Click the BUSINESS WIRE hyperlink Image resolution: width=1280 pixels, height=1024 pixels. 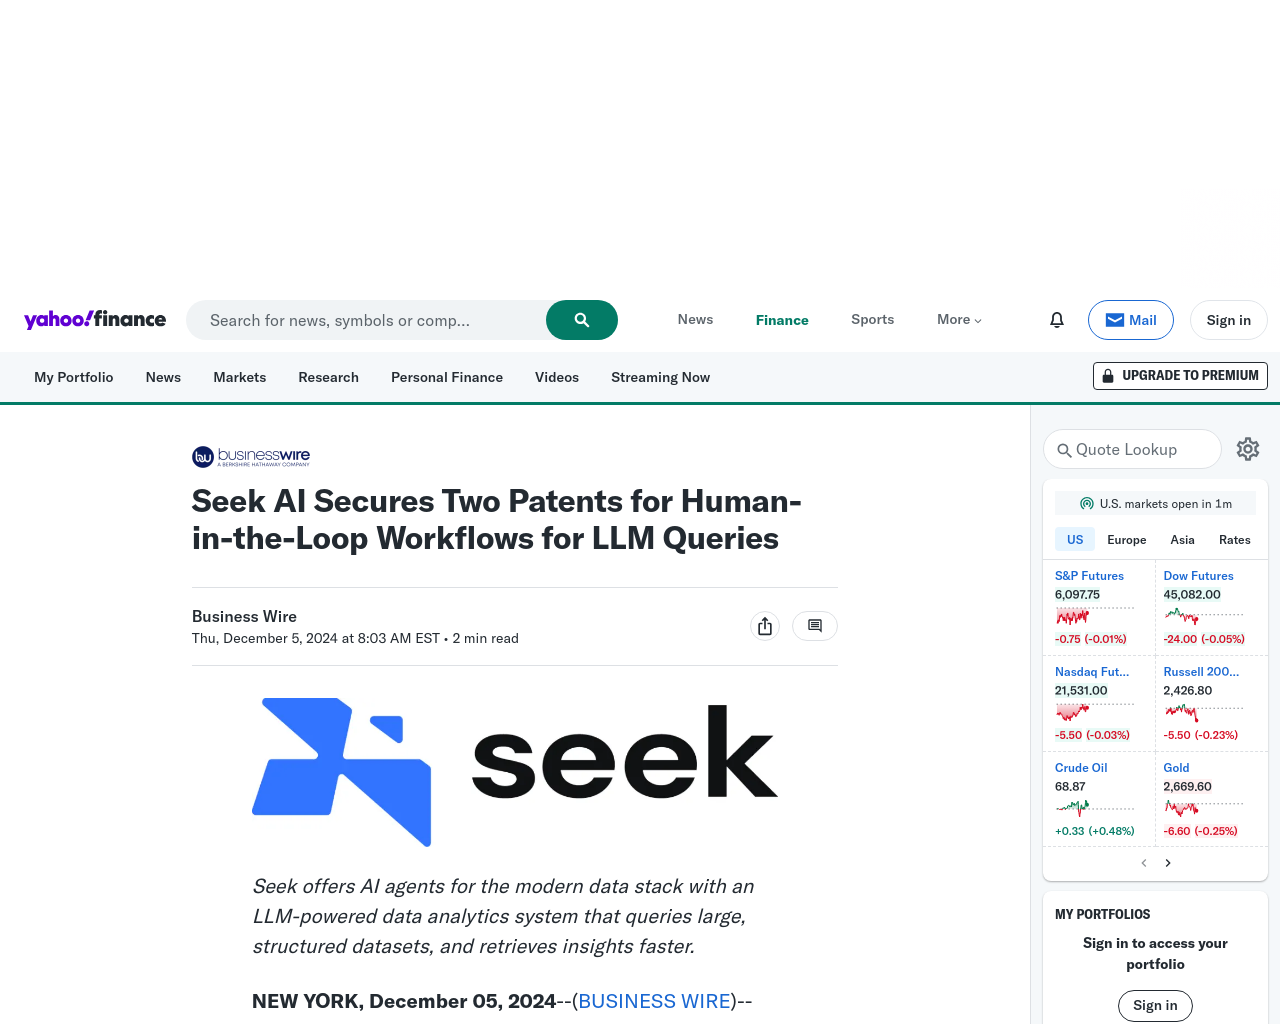pyautogui.click(x=654, y=1001)
